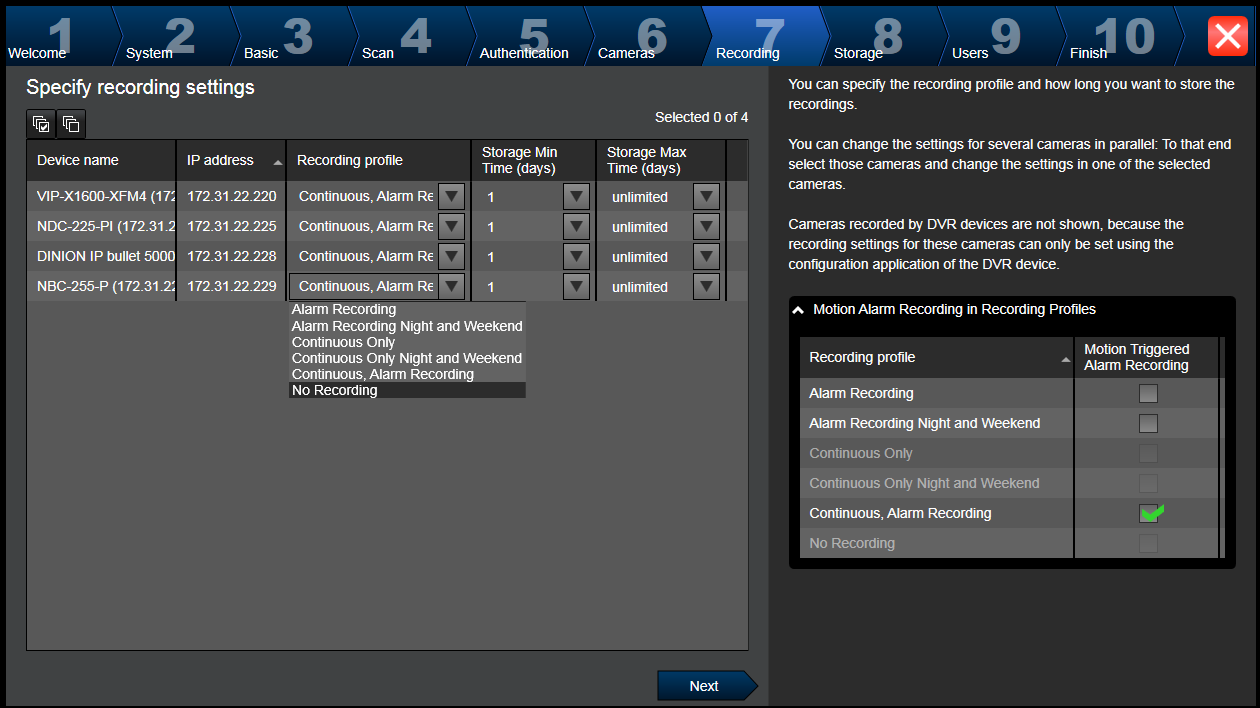
Task: Open Recording profile dropdown for VIP-X1600-XFM4
Action: click(x=452, y=196)
